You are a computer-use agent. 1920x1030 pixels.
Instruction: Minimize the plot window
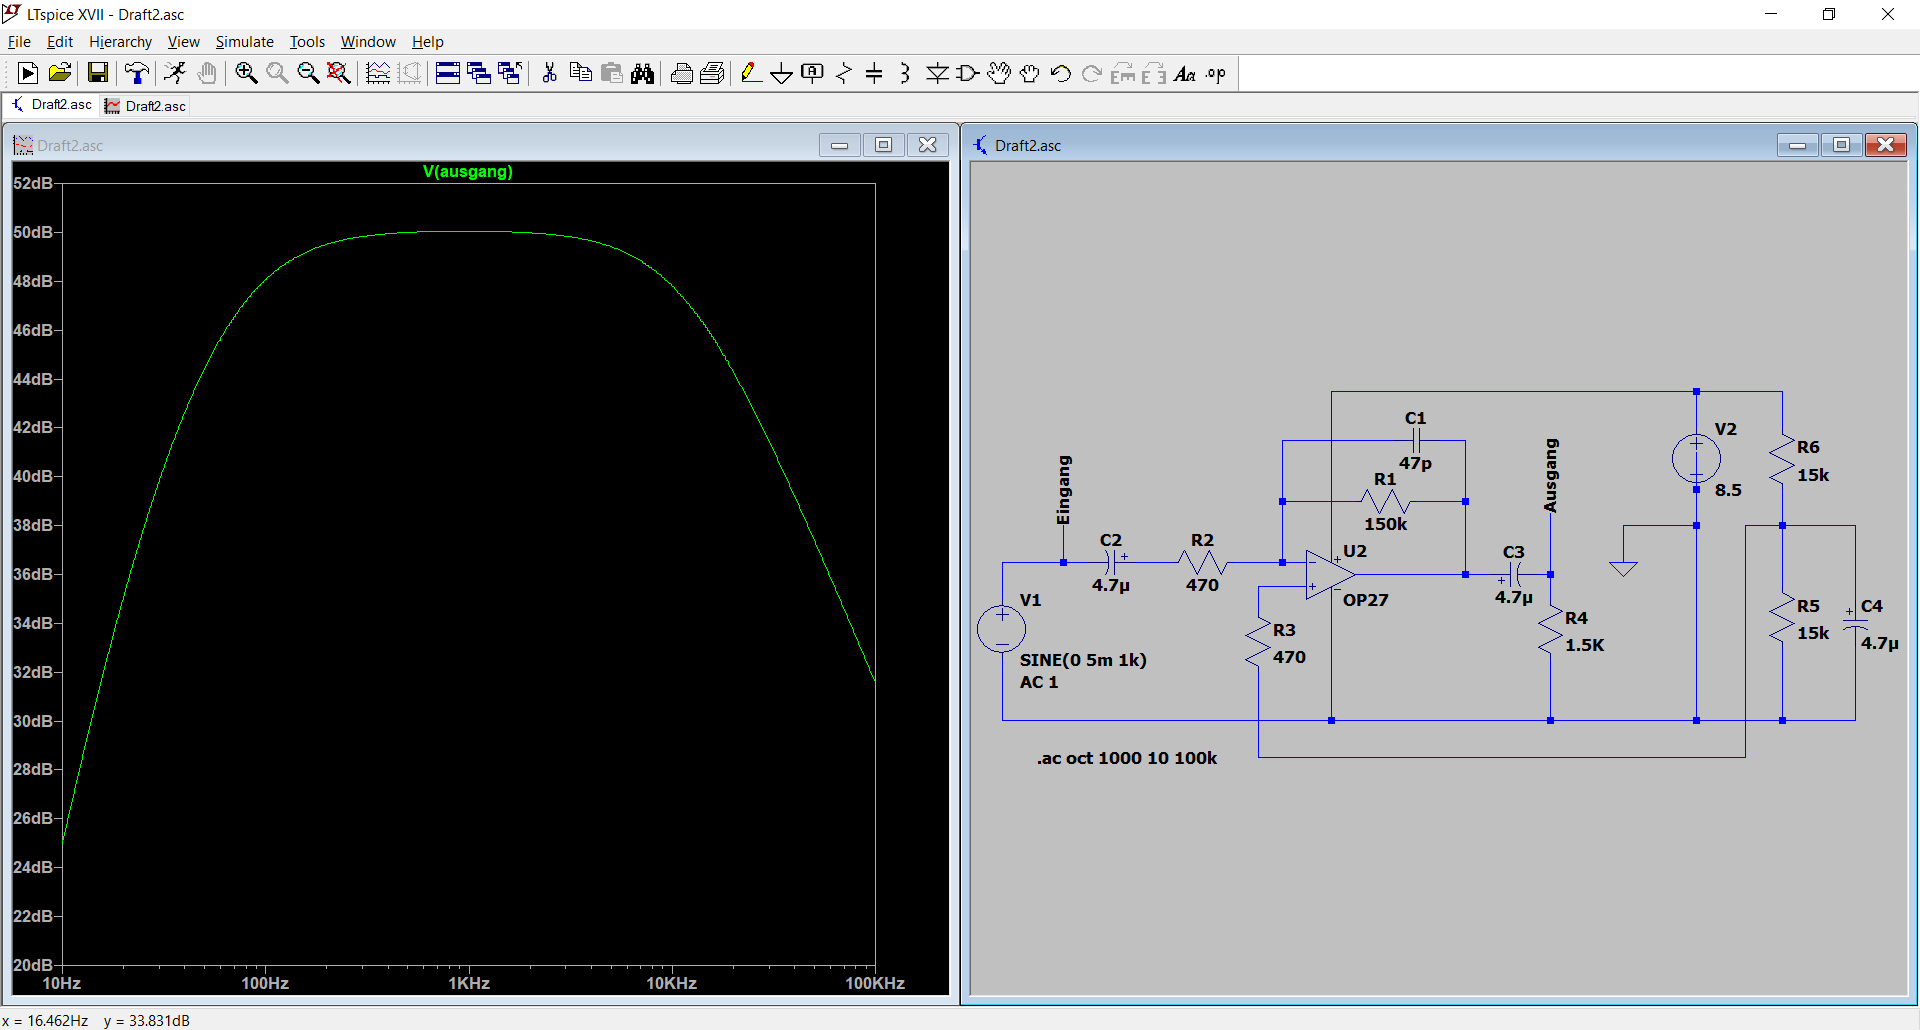coord(839,145)
